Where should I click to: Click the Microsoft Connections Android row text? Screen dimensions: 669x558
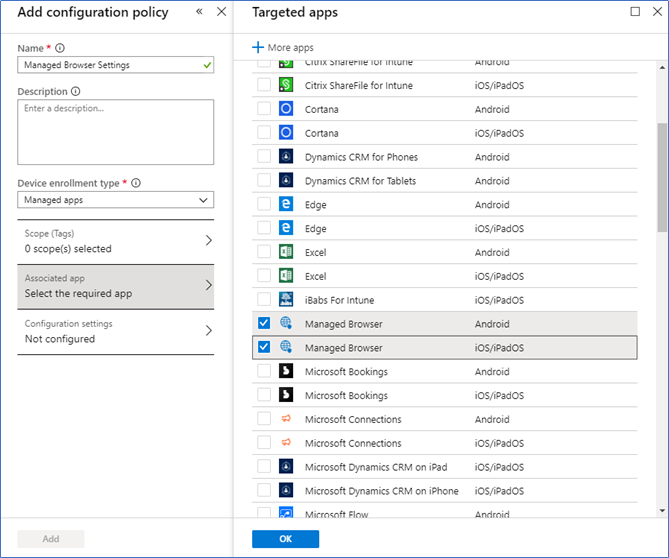pyautogui.click(x=353, y=419)
